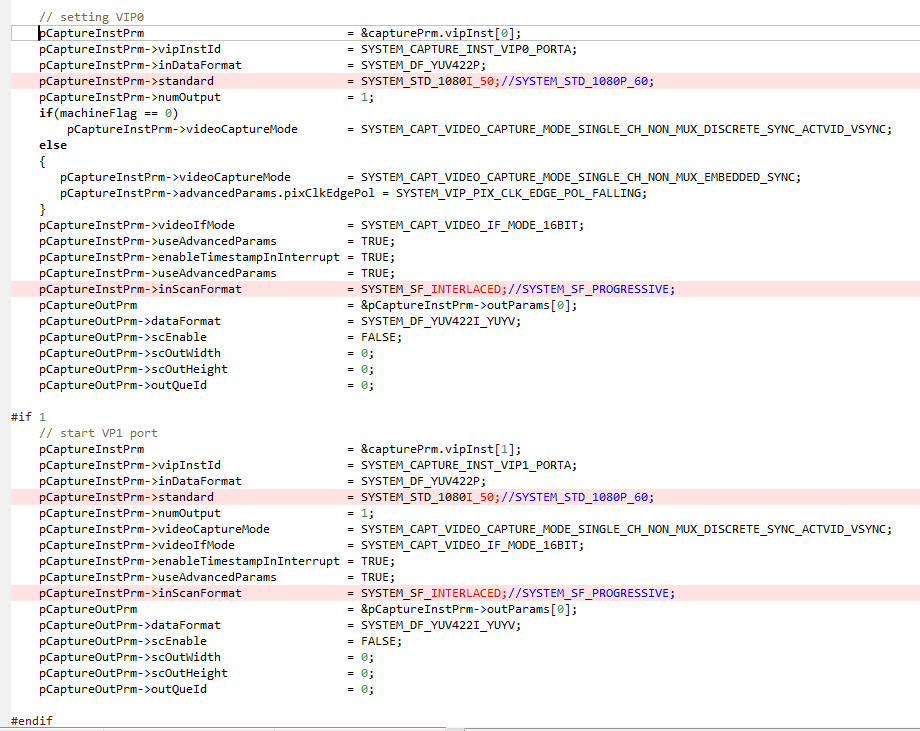Click 'SYSTEM_DF_YUV422I_YUYV;' value in VP1 section
Screen dimensions: 920x731
[441, 625]
